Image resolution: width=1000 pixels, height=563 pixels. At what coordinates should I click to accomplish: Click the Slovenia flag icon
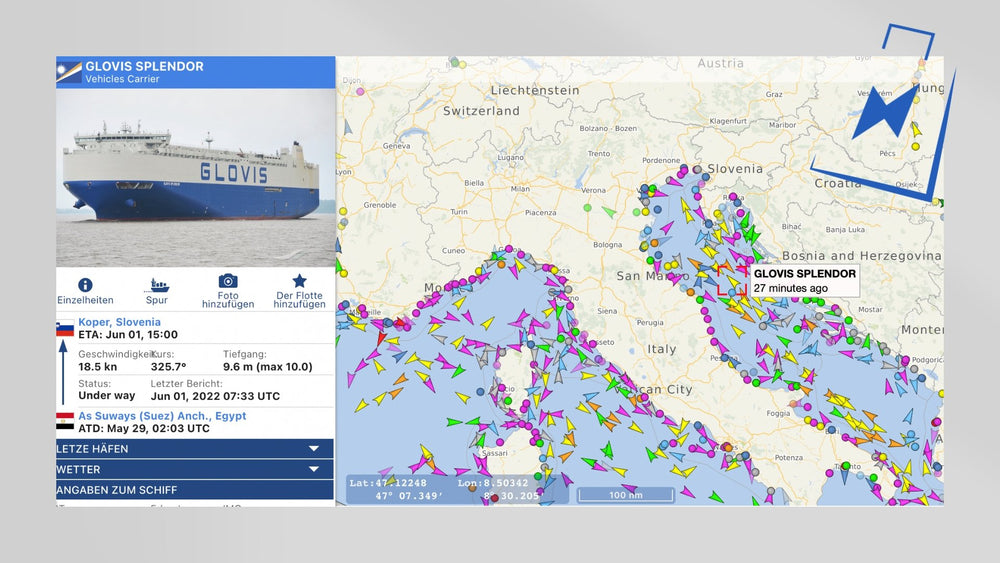(x=65, y=329)
